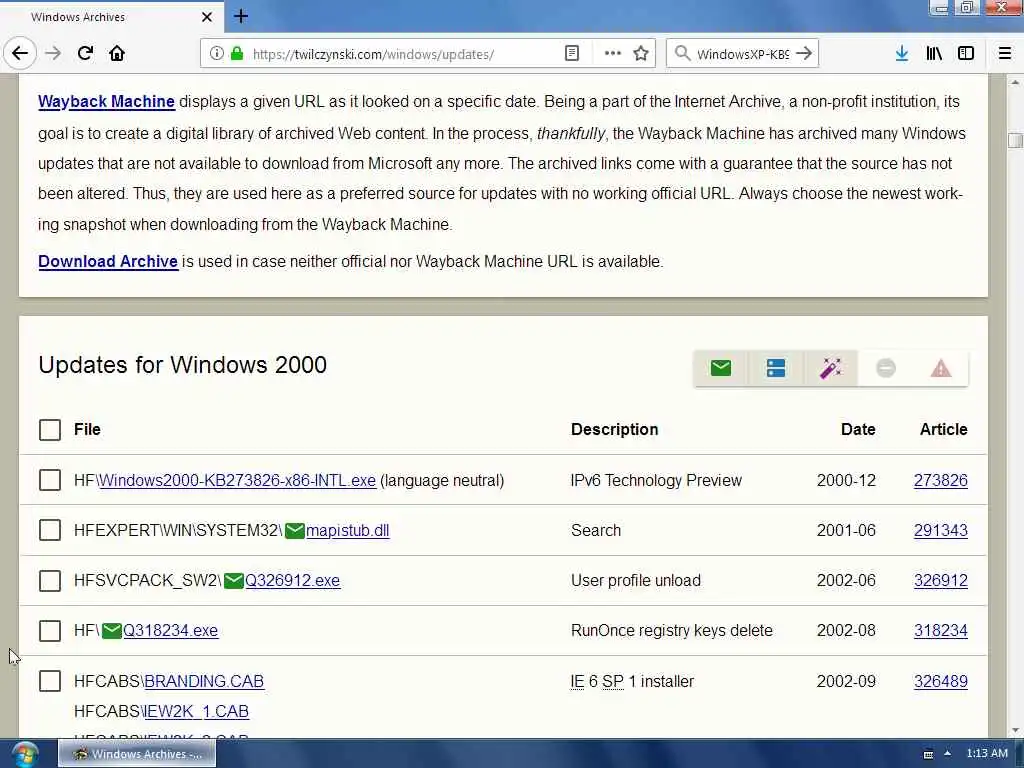
Task: Check the mapistub.dll row checkbox
Action: coord(50,530)
